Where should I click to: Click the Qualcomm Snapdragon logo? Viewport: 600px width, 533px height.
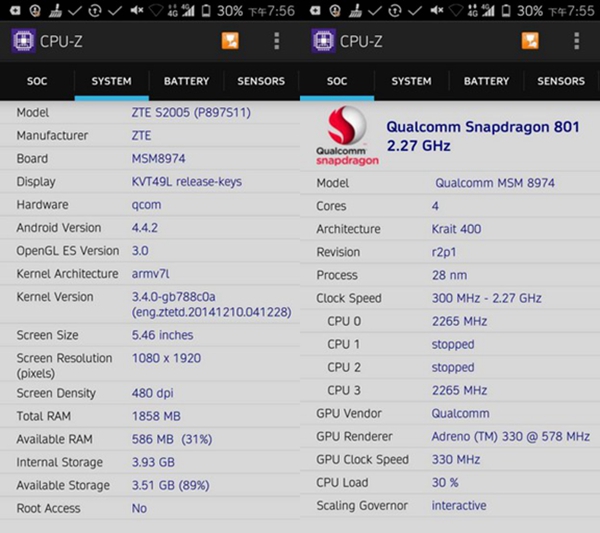point(347,136)
